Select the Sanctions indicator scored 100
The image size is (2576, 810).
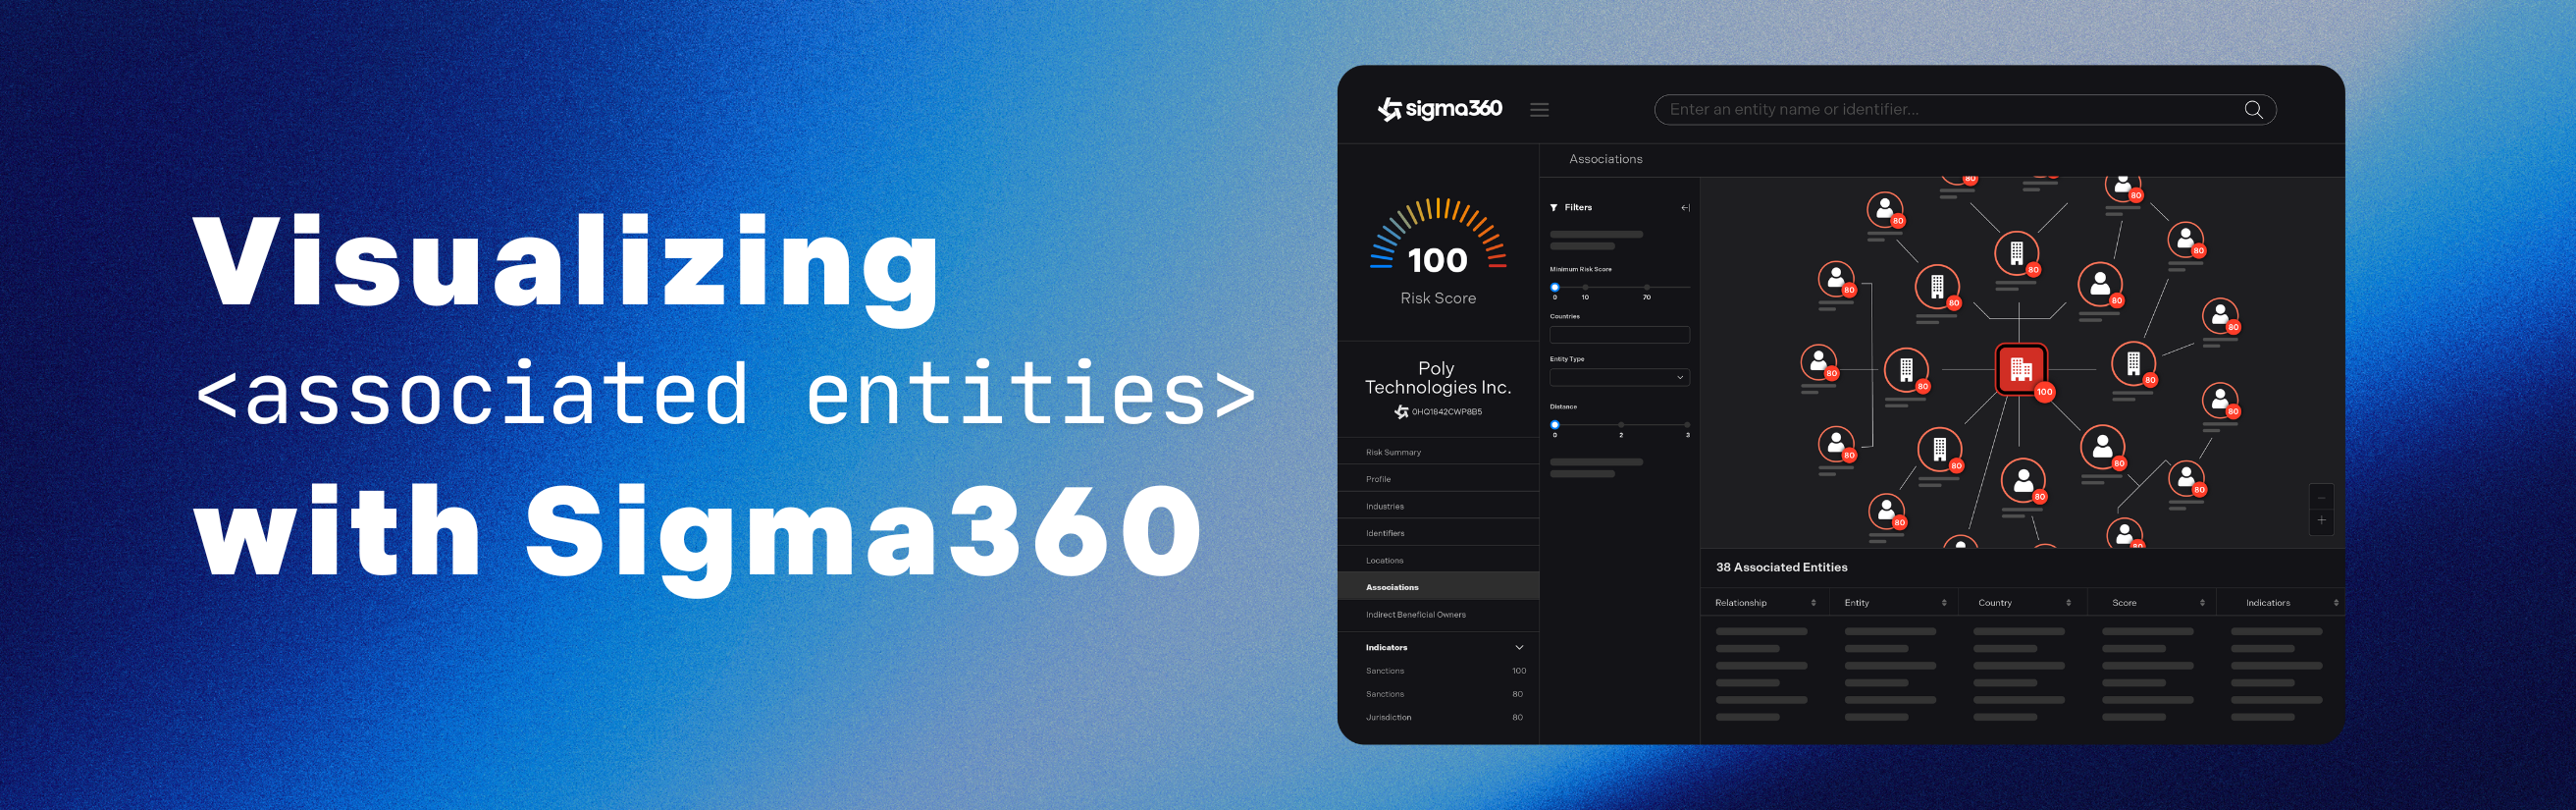point(1445,671)
